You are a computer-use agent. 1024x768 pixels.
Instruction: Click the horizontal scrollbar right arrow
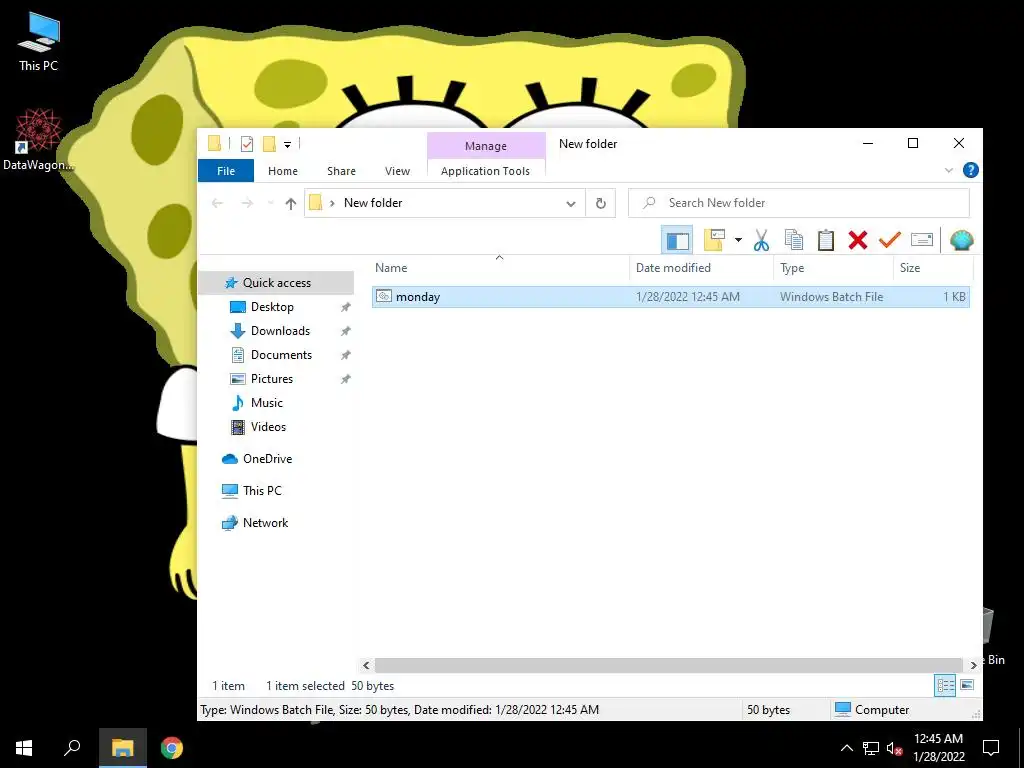pyautogui.click(x=974, y=665)
